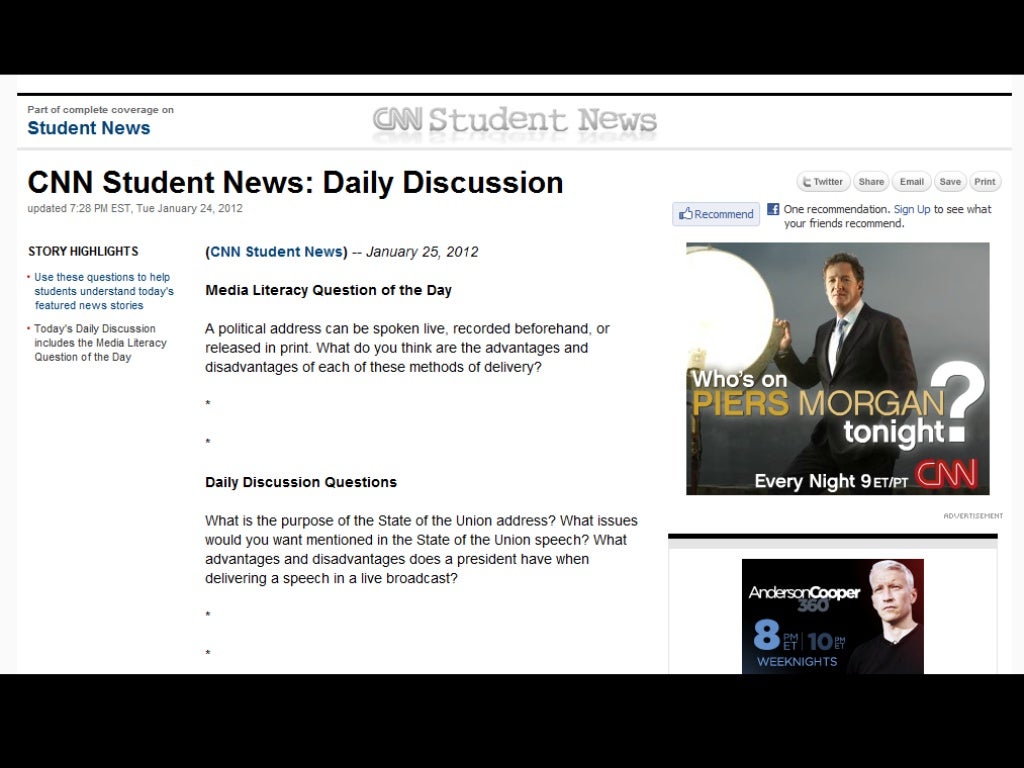
Task: Click the Anderson Cooper 360 advertisement
Action: 833,616
